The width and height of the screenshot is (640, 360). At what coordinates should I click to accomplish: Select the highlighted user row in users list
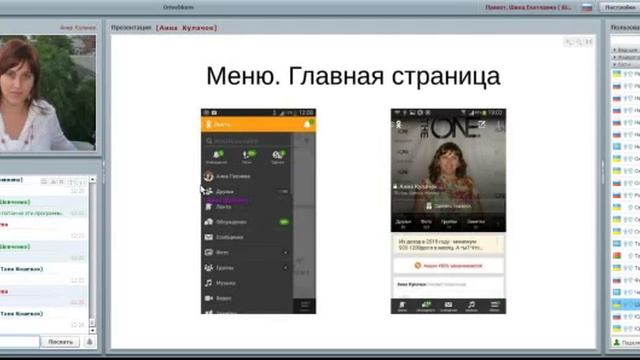(626, 304)
